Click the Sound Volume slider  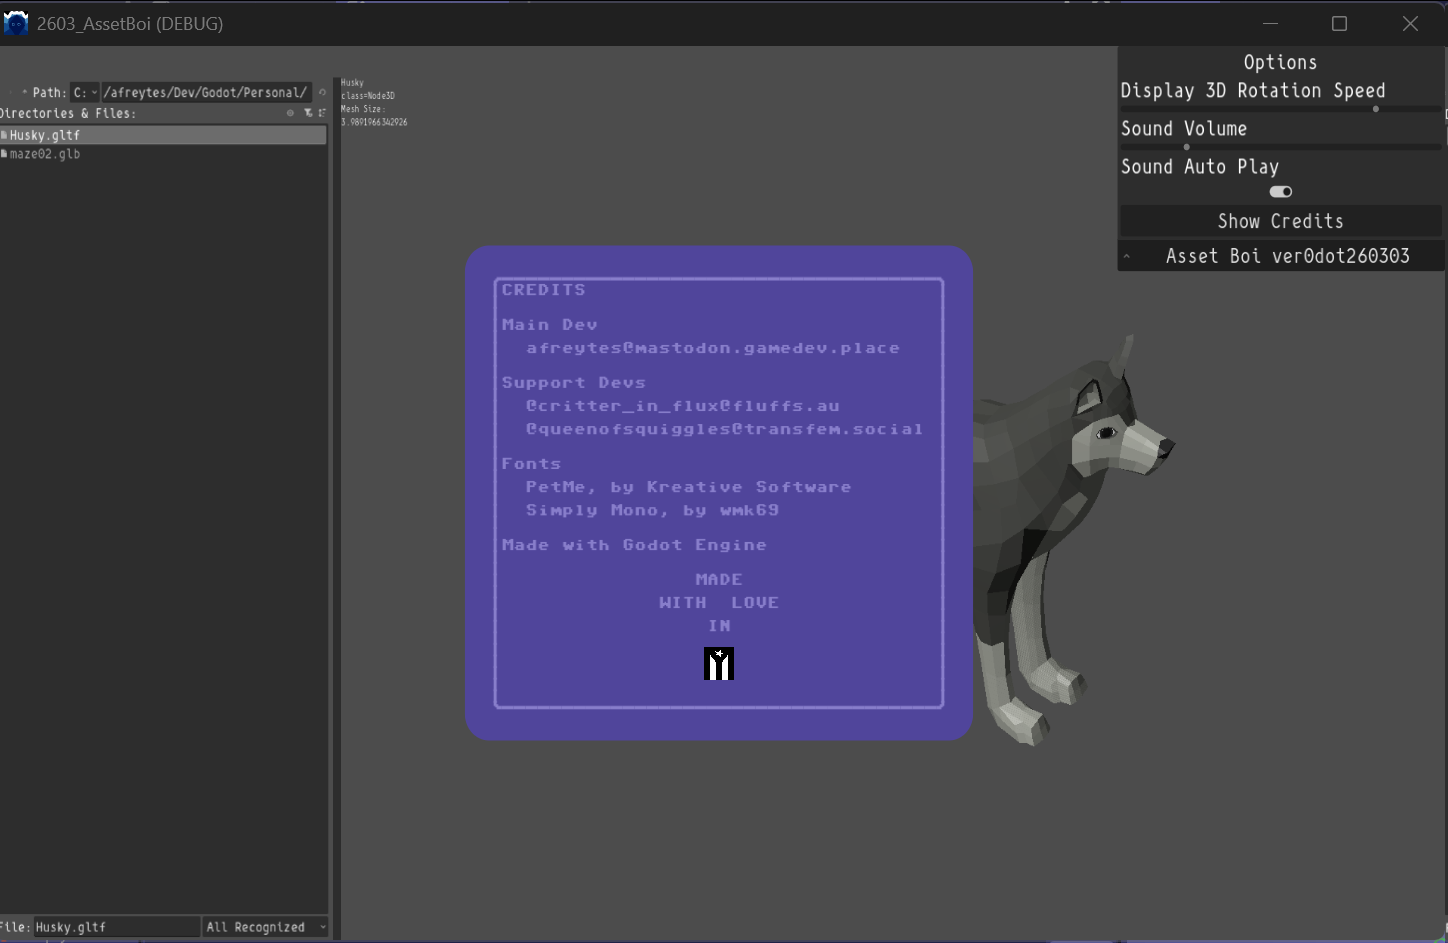[1280, 147]
